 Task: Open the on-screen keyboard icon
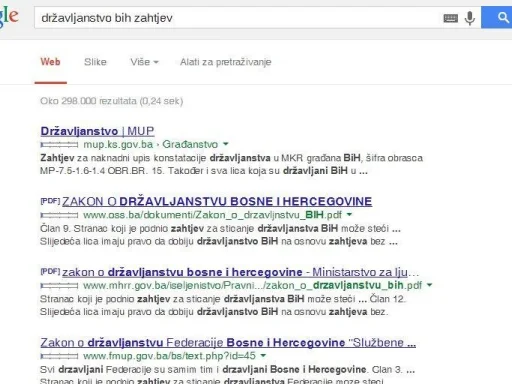(x=450, y=18)
